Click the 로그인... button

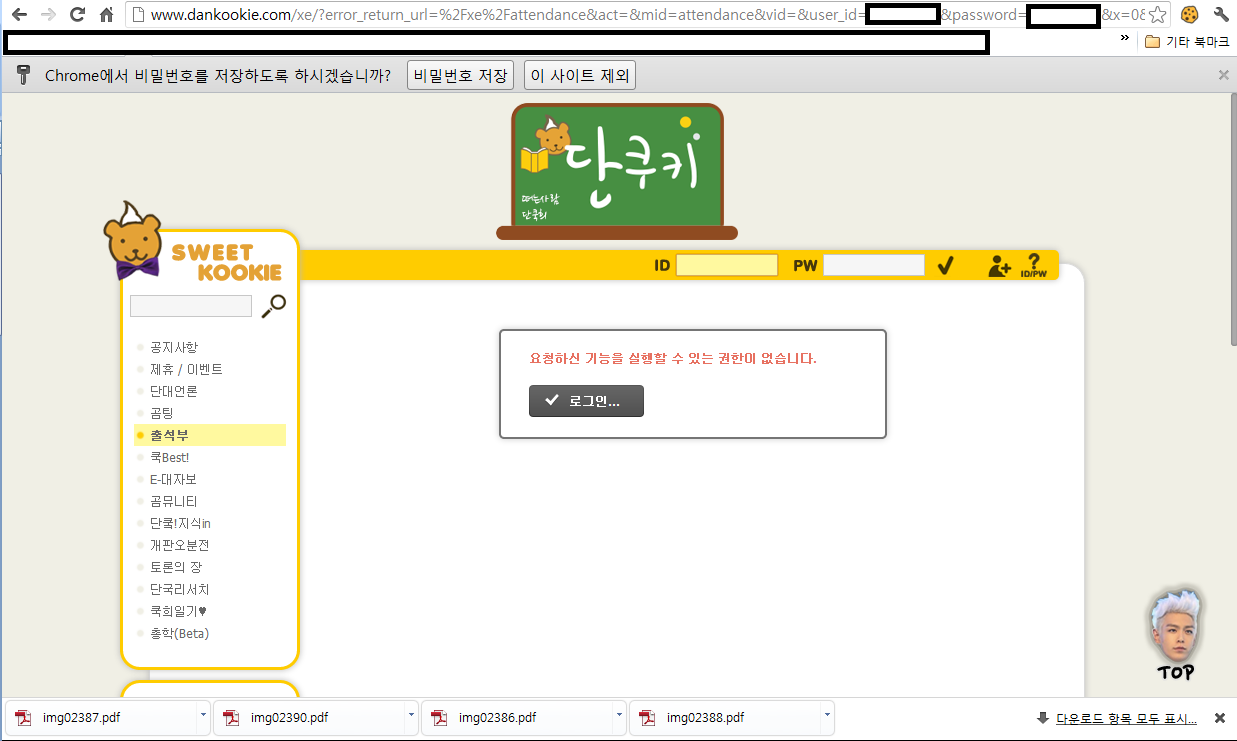586,401
